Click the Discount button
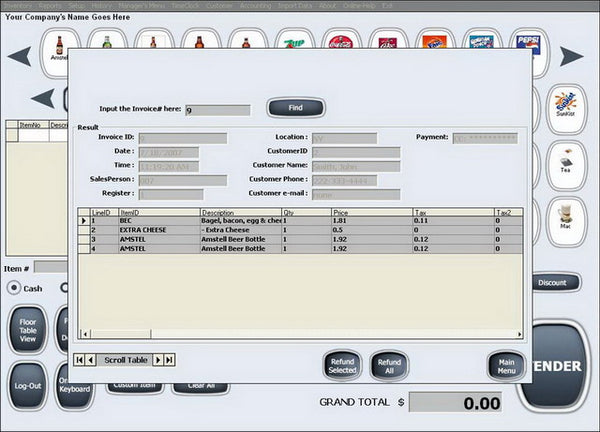600x432 pixels. (x=556, y=283)
